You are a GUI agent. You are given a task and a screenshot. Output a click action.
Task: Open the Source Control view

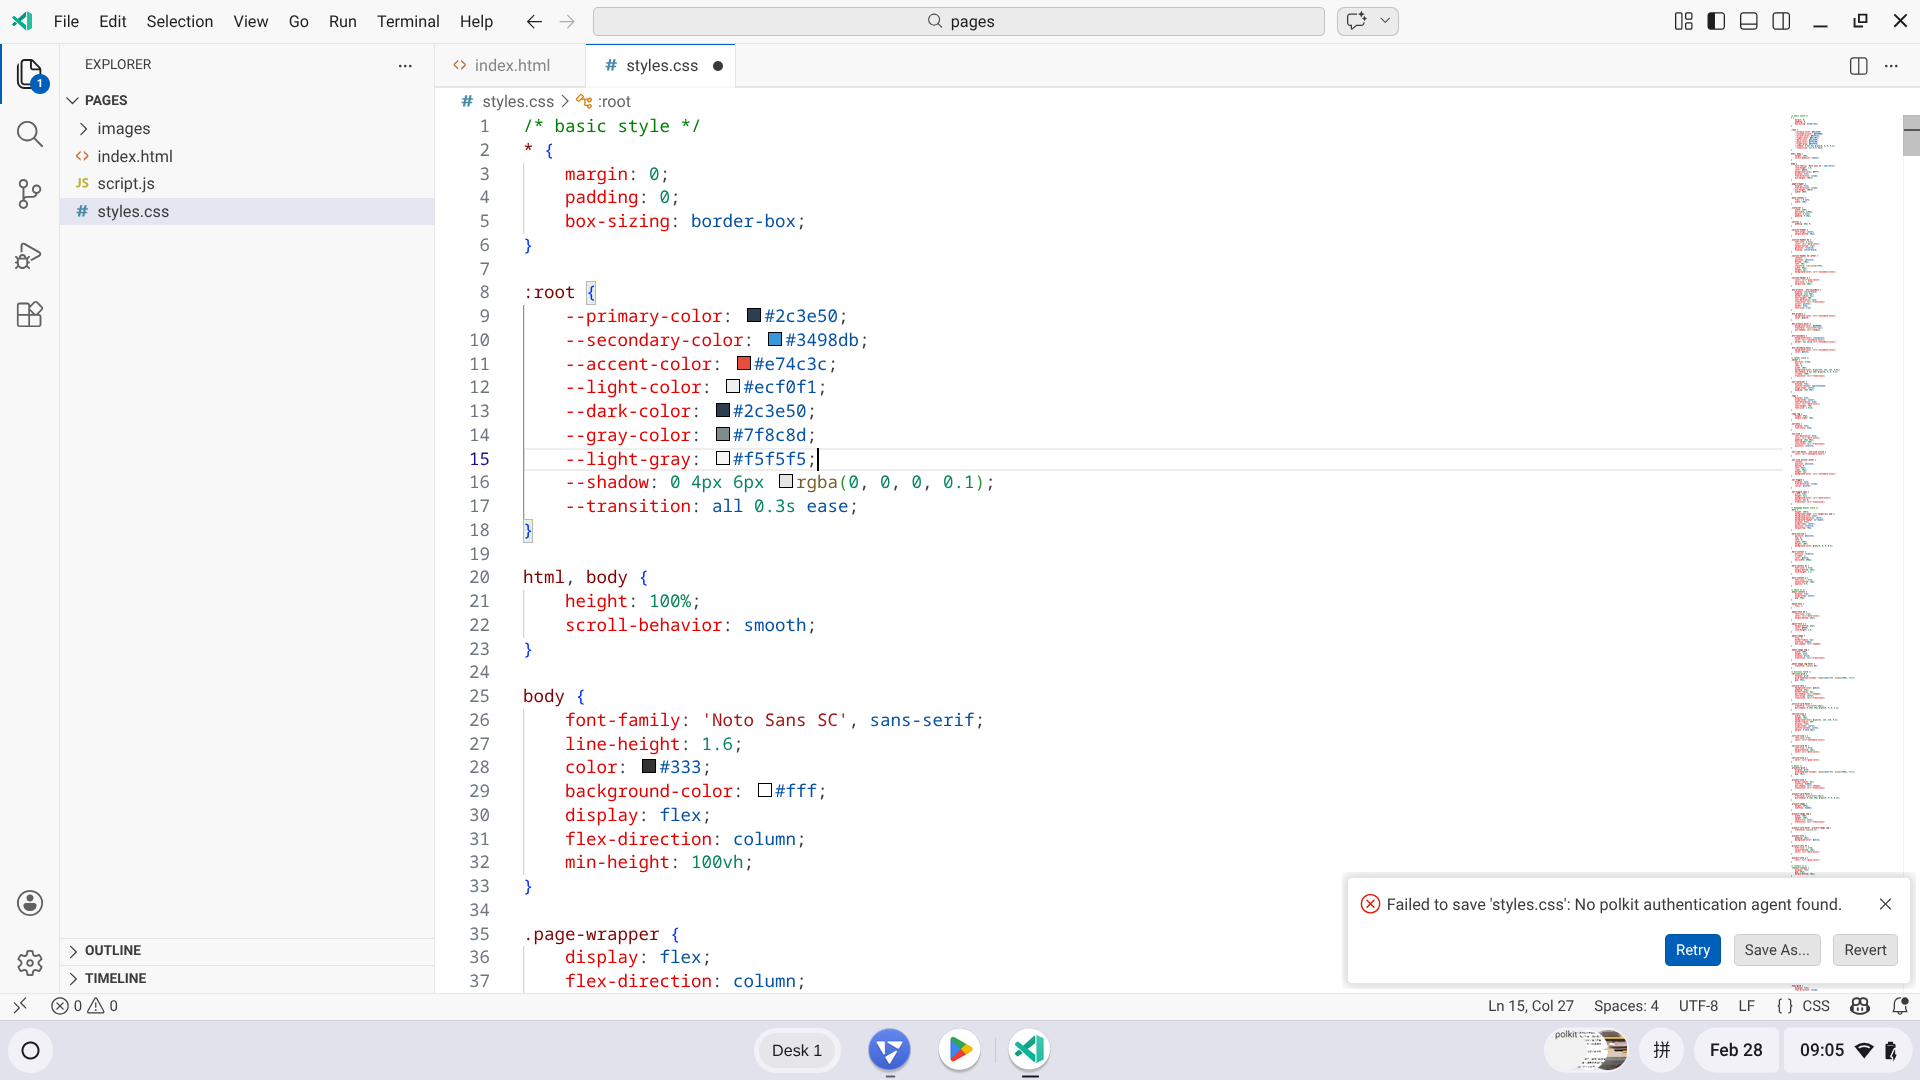[30, 194]
